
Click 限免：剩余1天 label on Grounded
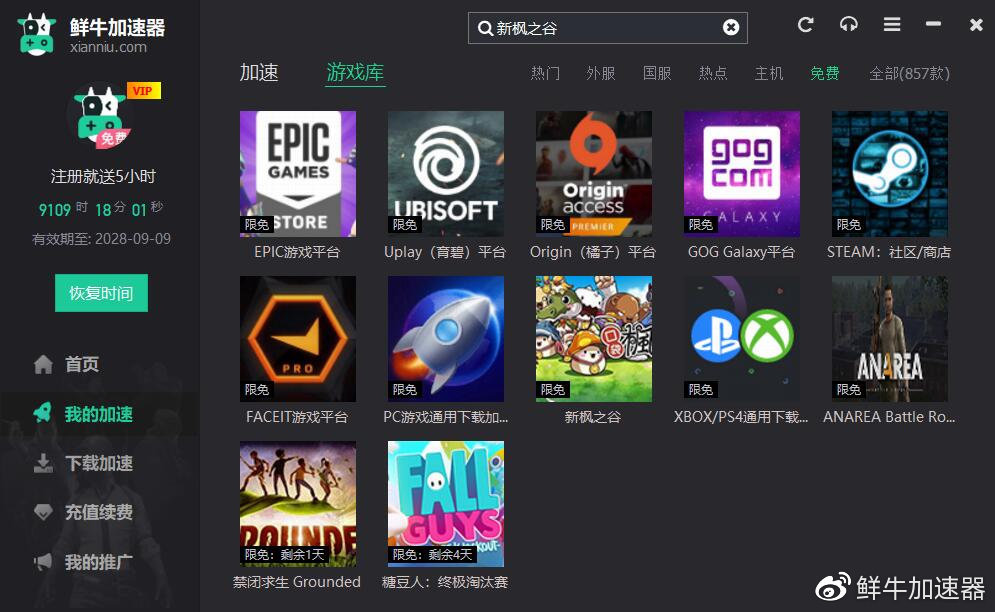[284, 555]
